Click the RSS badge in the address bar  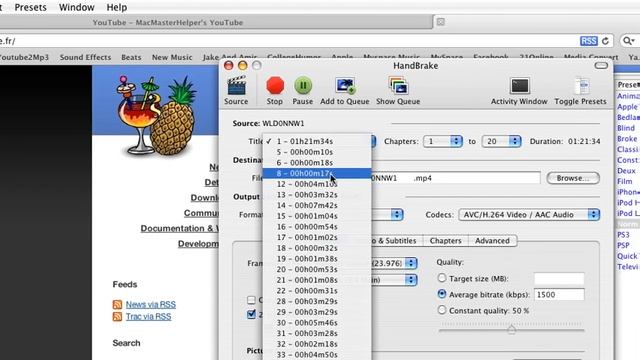tap(589, 41)
